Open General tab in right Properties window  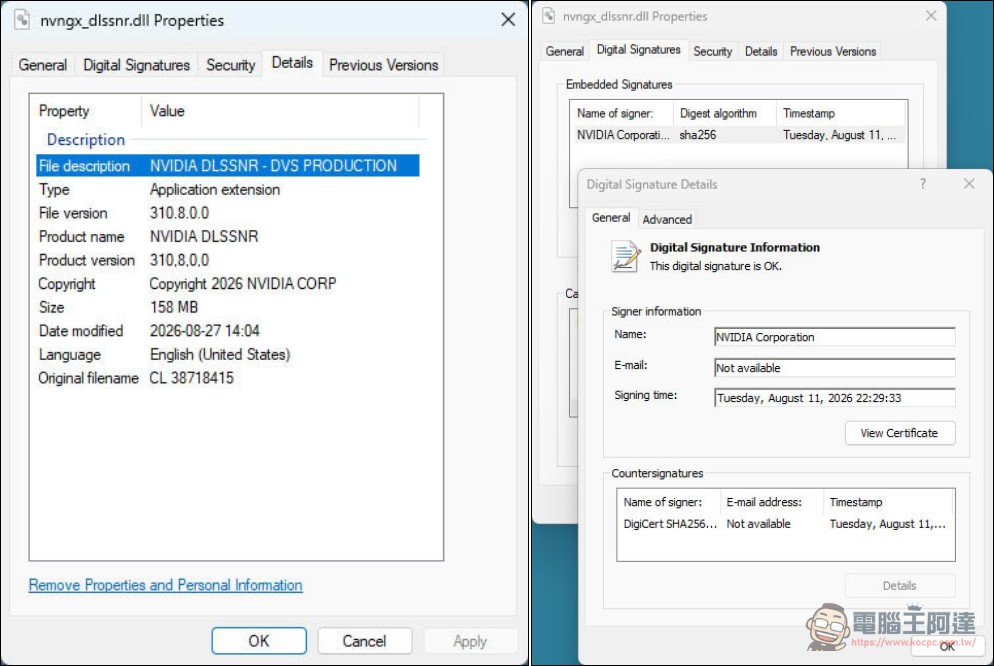click(x=564, y=51)
